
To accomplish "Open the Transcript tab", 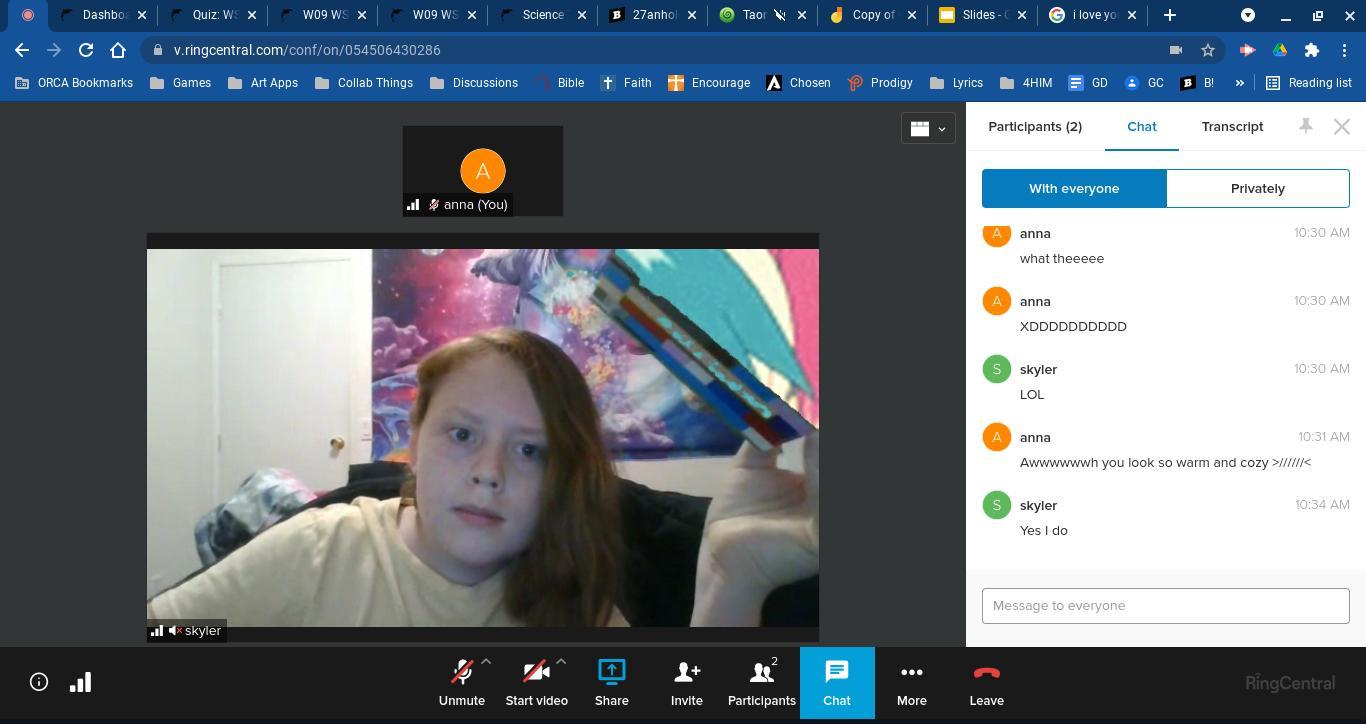I will click(1232, 126).
